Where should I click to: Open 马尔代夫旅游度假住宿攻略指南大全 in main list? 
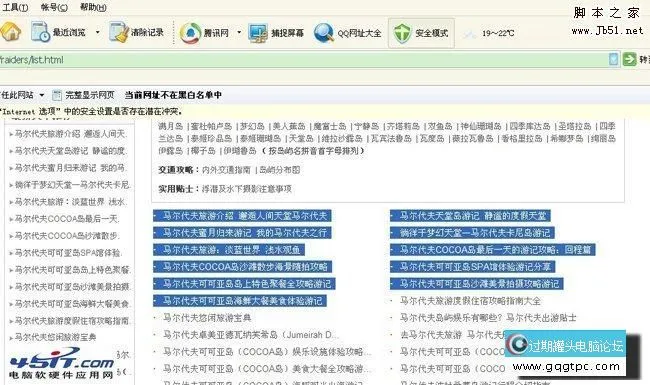[x=470, y=301]
